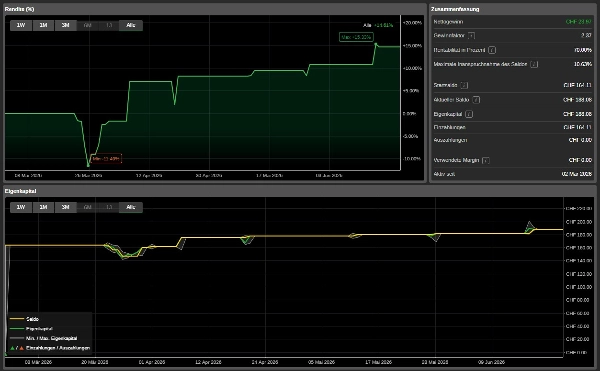Select Alle range in Eigenkapital chart
The image size is (600, 371).
pos(131,207)
